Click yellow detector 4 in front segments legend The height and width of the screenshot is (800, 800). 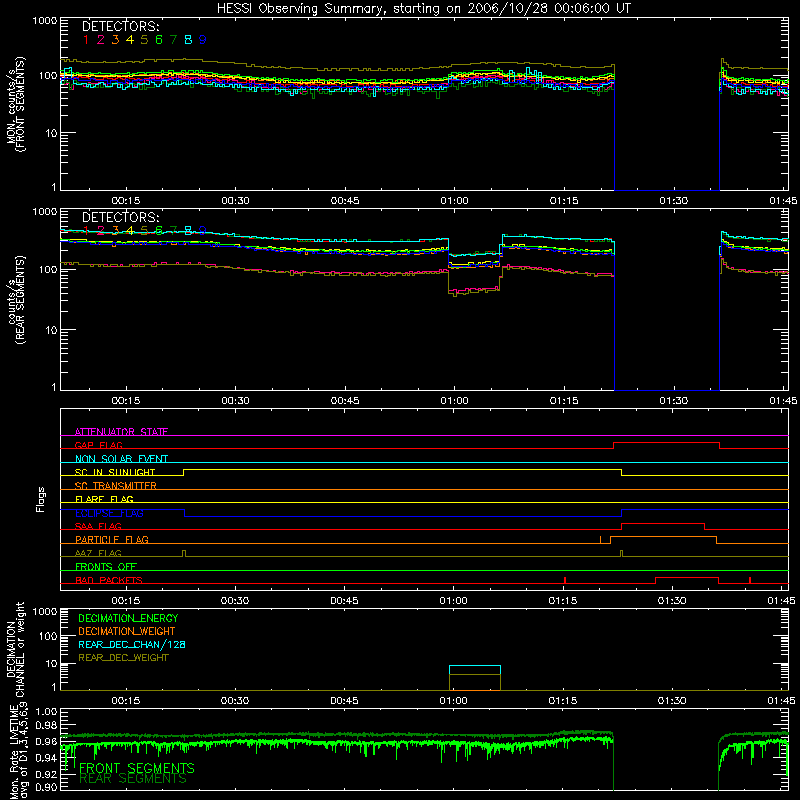click(130, 40)
